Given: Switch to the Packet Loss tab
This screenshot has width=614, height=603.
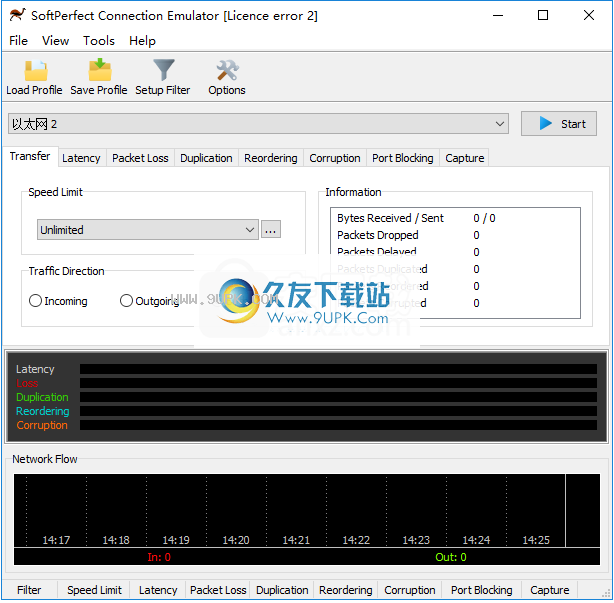Looking at the screenshot, I should point(140,158).
